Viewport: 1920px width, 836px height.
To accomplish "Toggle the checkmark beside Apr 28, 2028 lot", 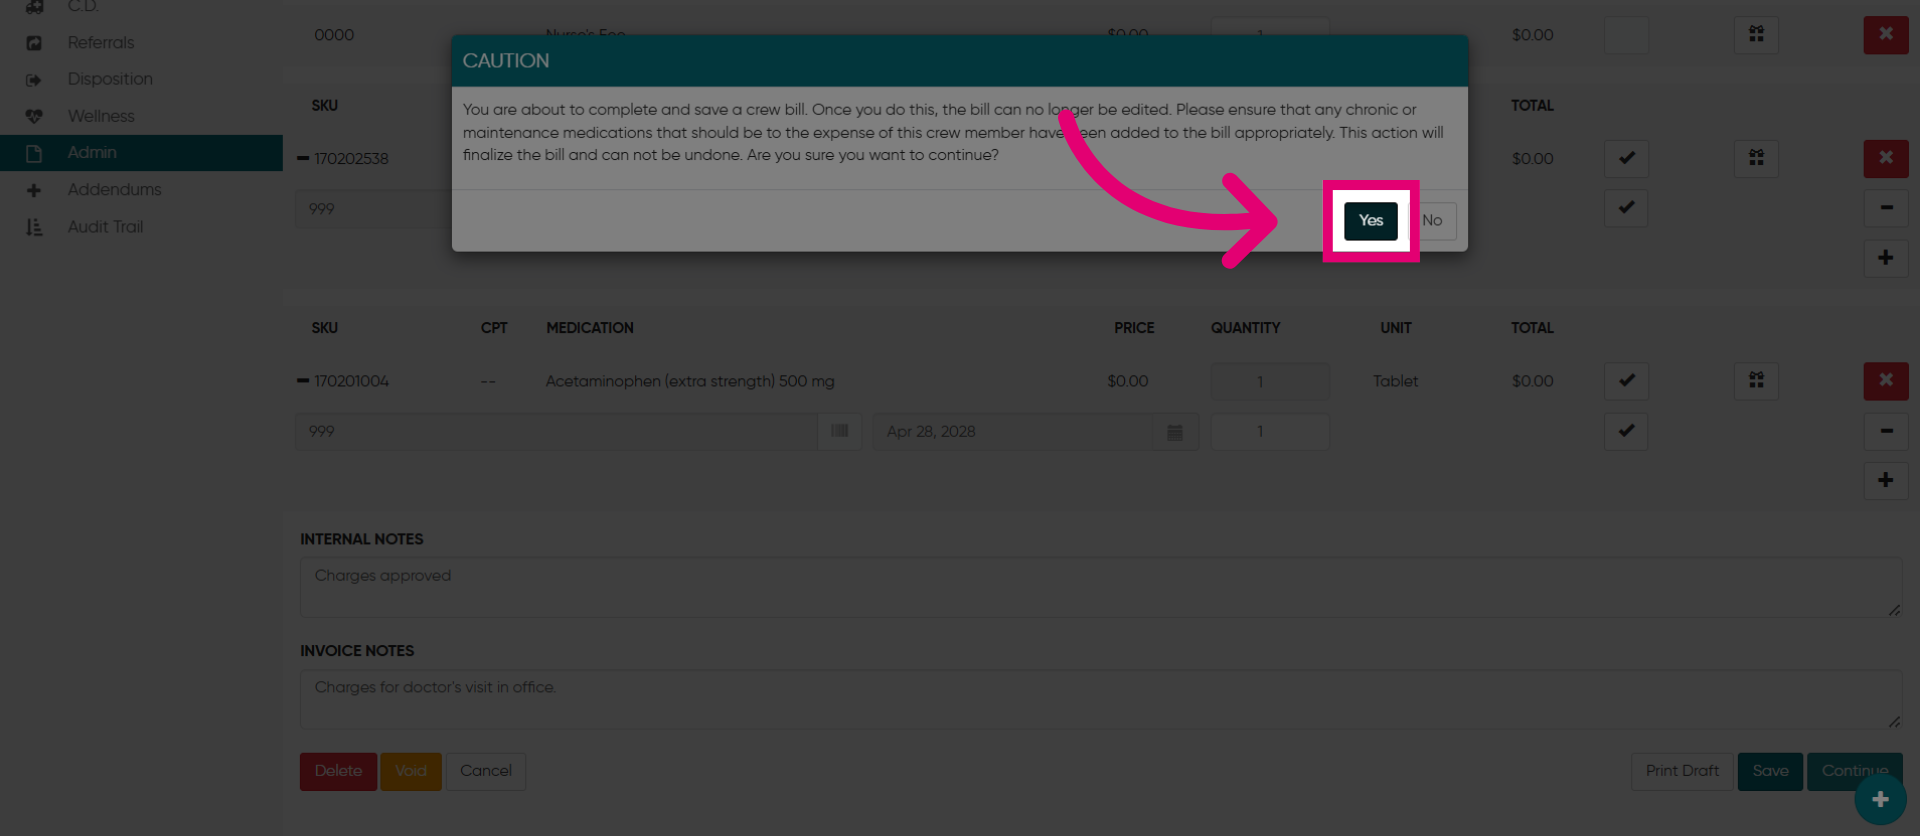I will pyautogui.click(x=1626, y=431).
